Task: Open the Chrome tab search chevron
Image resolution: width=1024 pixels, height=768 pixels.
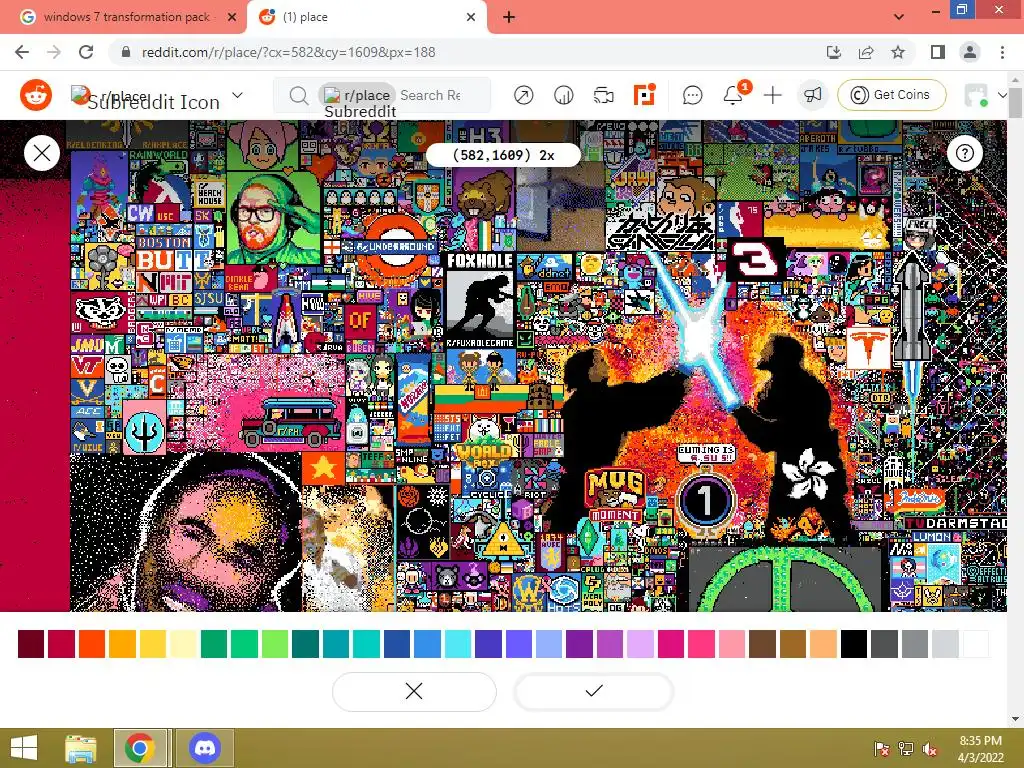Action: coord(899,17)
